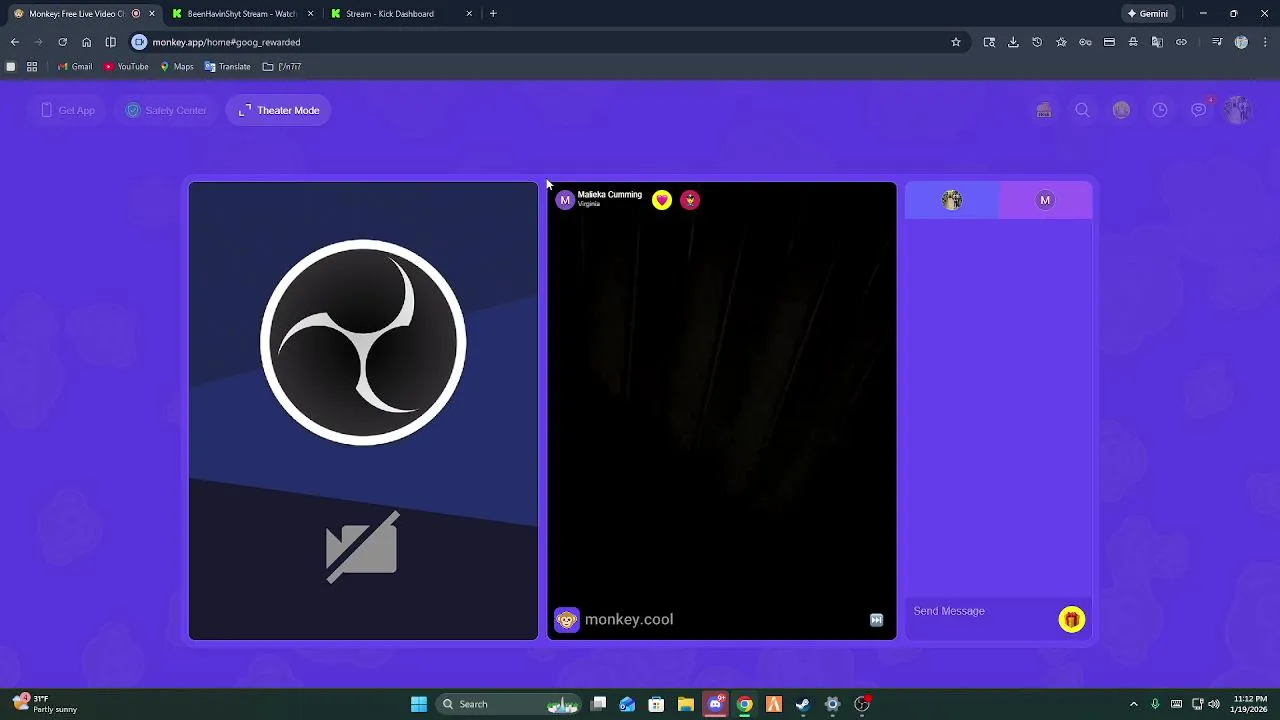Open the link toolbar icon
This screenshot has width=1280, height=720.
[1181, 42]
